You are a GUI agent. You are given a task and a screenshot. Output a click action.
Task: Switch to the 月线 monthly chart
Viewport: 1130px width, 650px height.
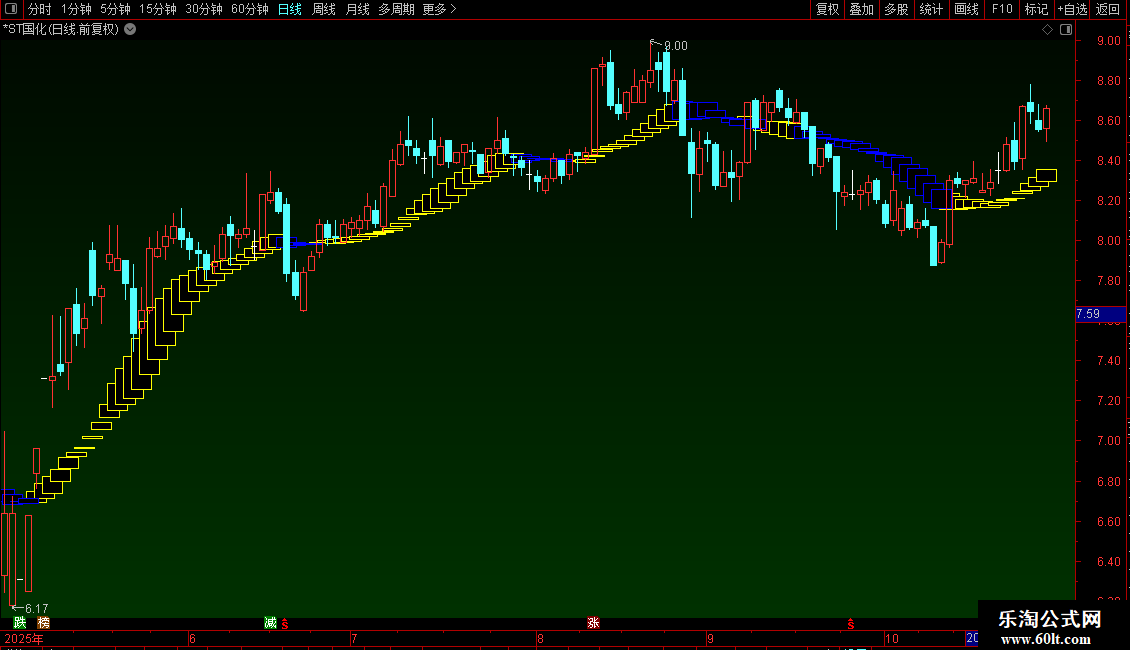pos(357,9)
